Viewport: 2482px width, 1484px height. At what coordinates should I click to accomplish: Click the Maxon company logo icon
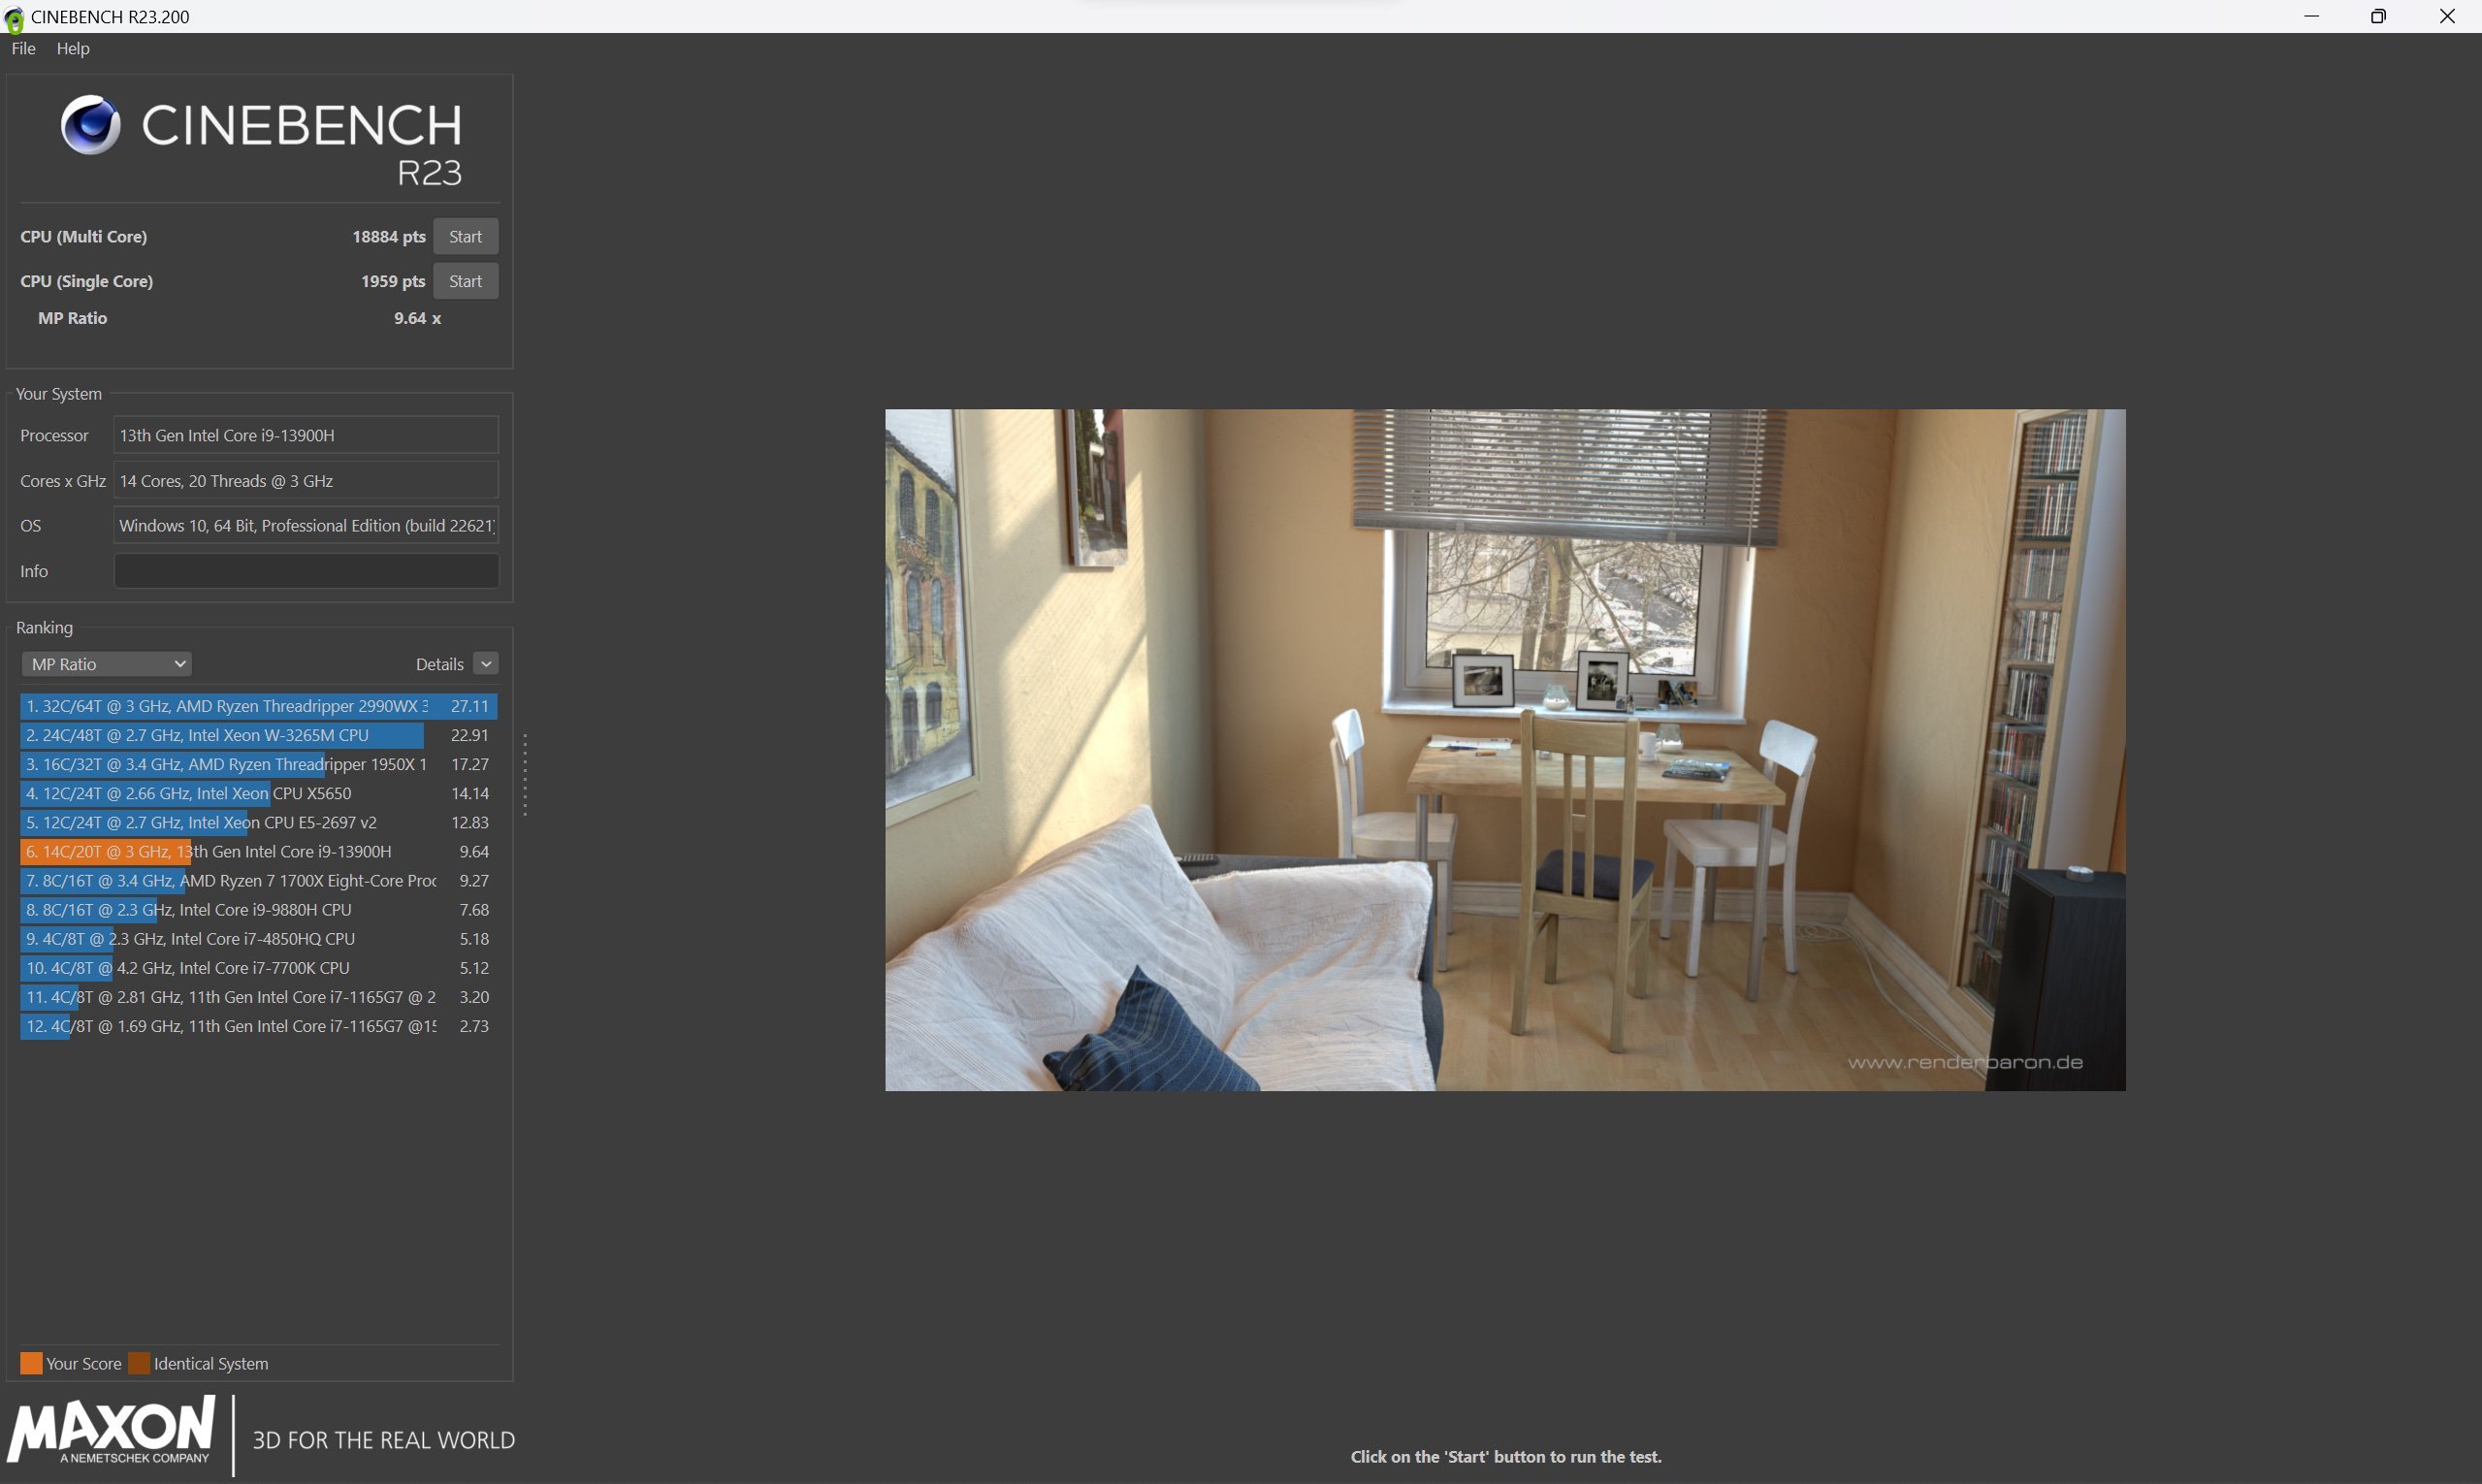pos(112,1428)
